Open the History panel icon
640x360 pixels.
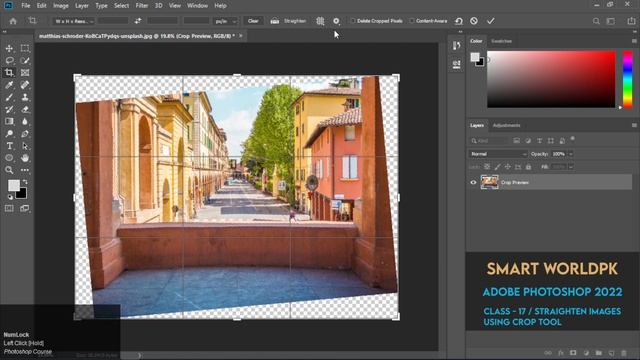click(456, 45)
